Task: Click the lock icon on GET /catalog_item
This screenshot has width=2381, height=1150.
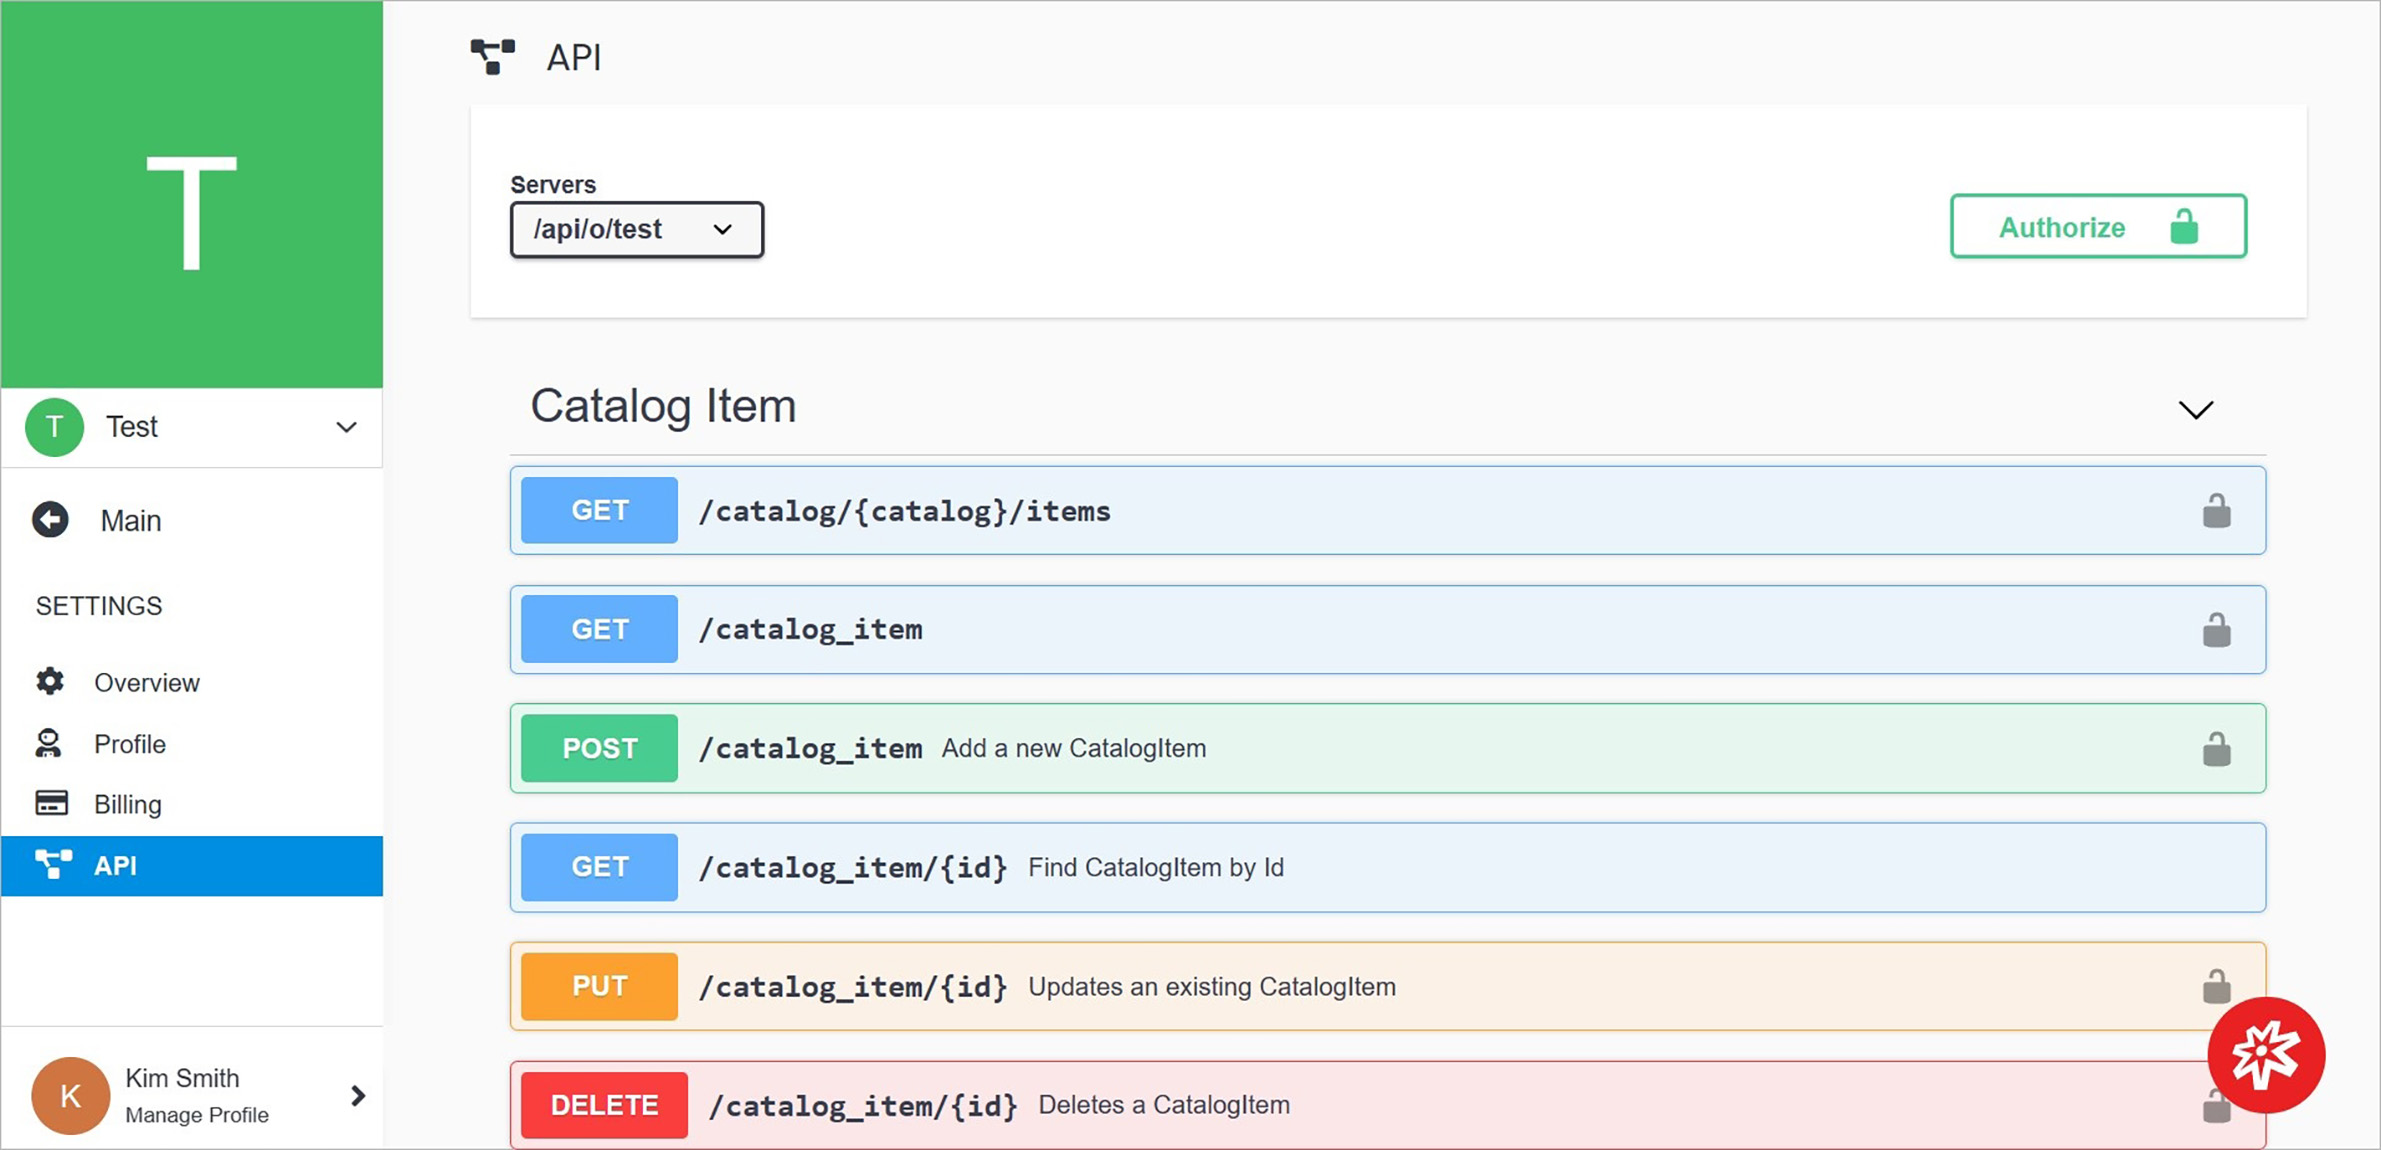Action: [x=2217, y=629]
